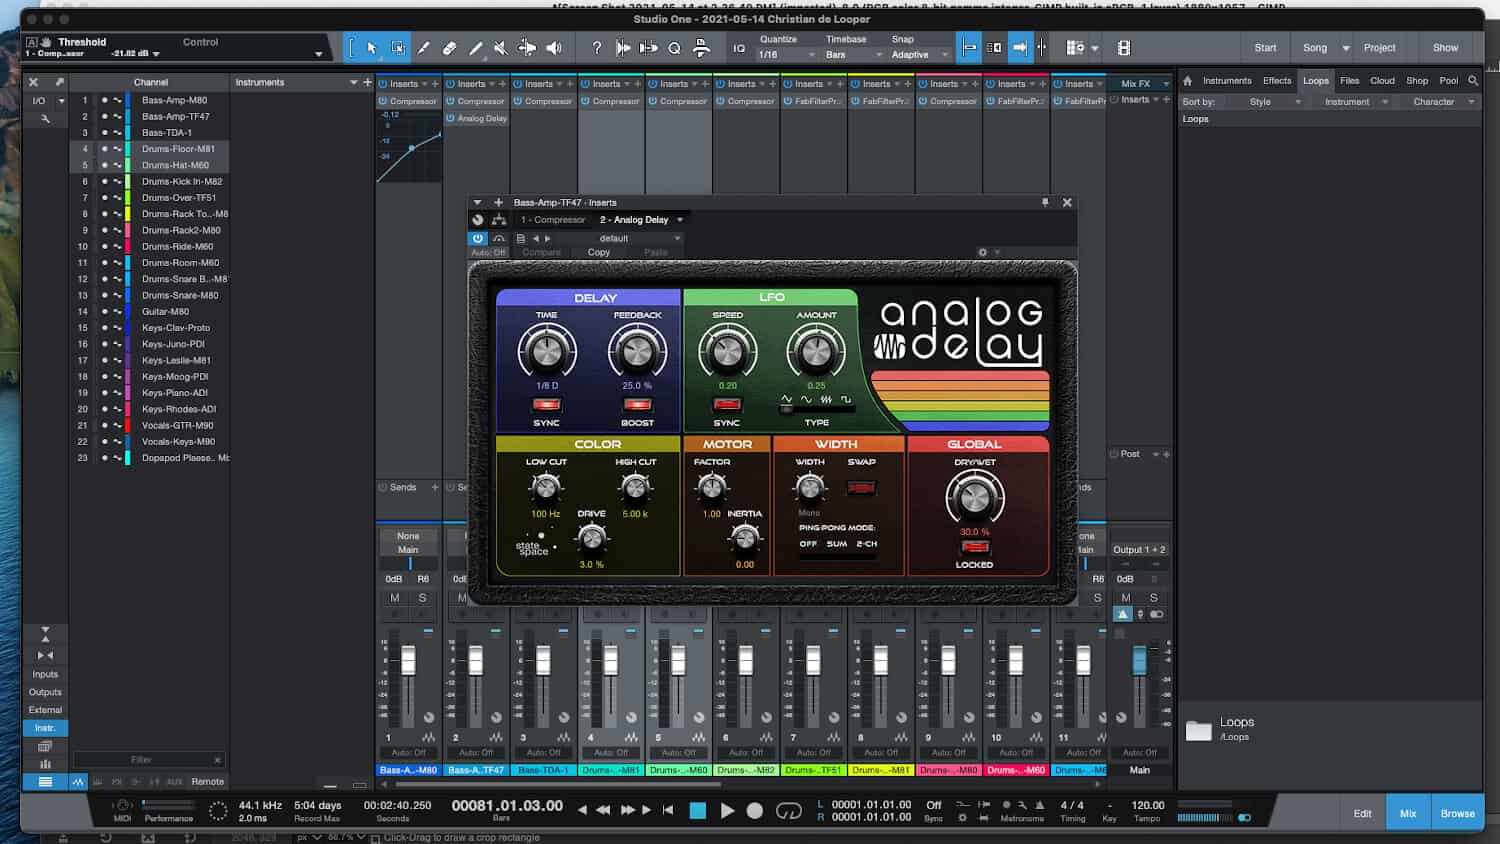
Task: Open the Snap Adaptive dropdown
Action: [x=920, y=54]
